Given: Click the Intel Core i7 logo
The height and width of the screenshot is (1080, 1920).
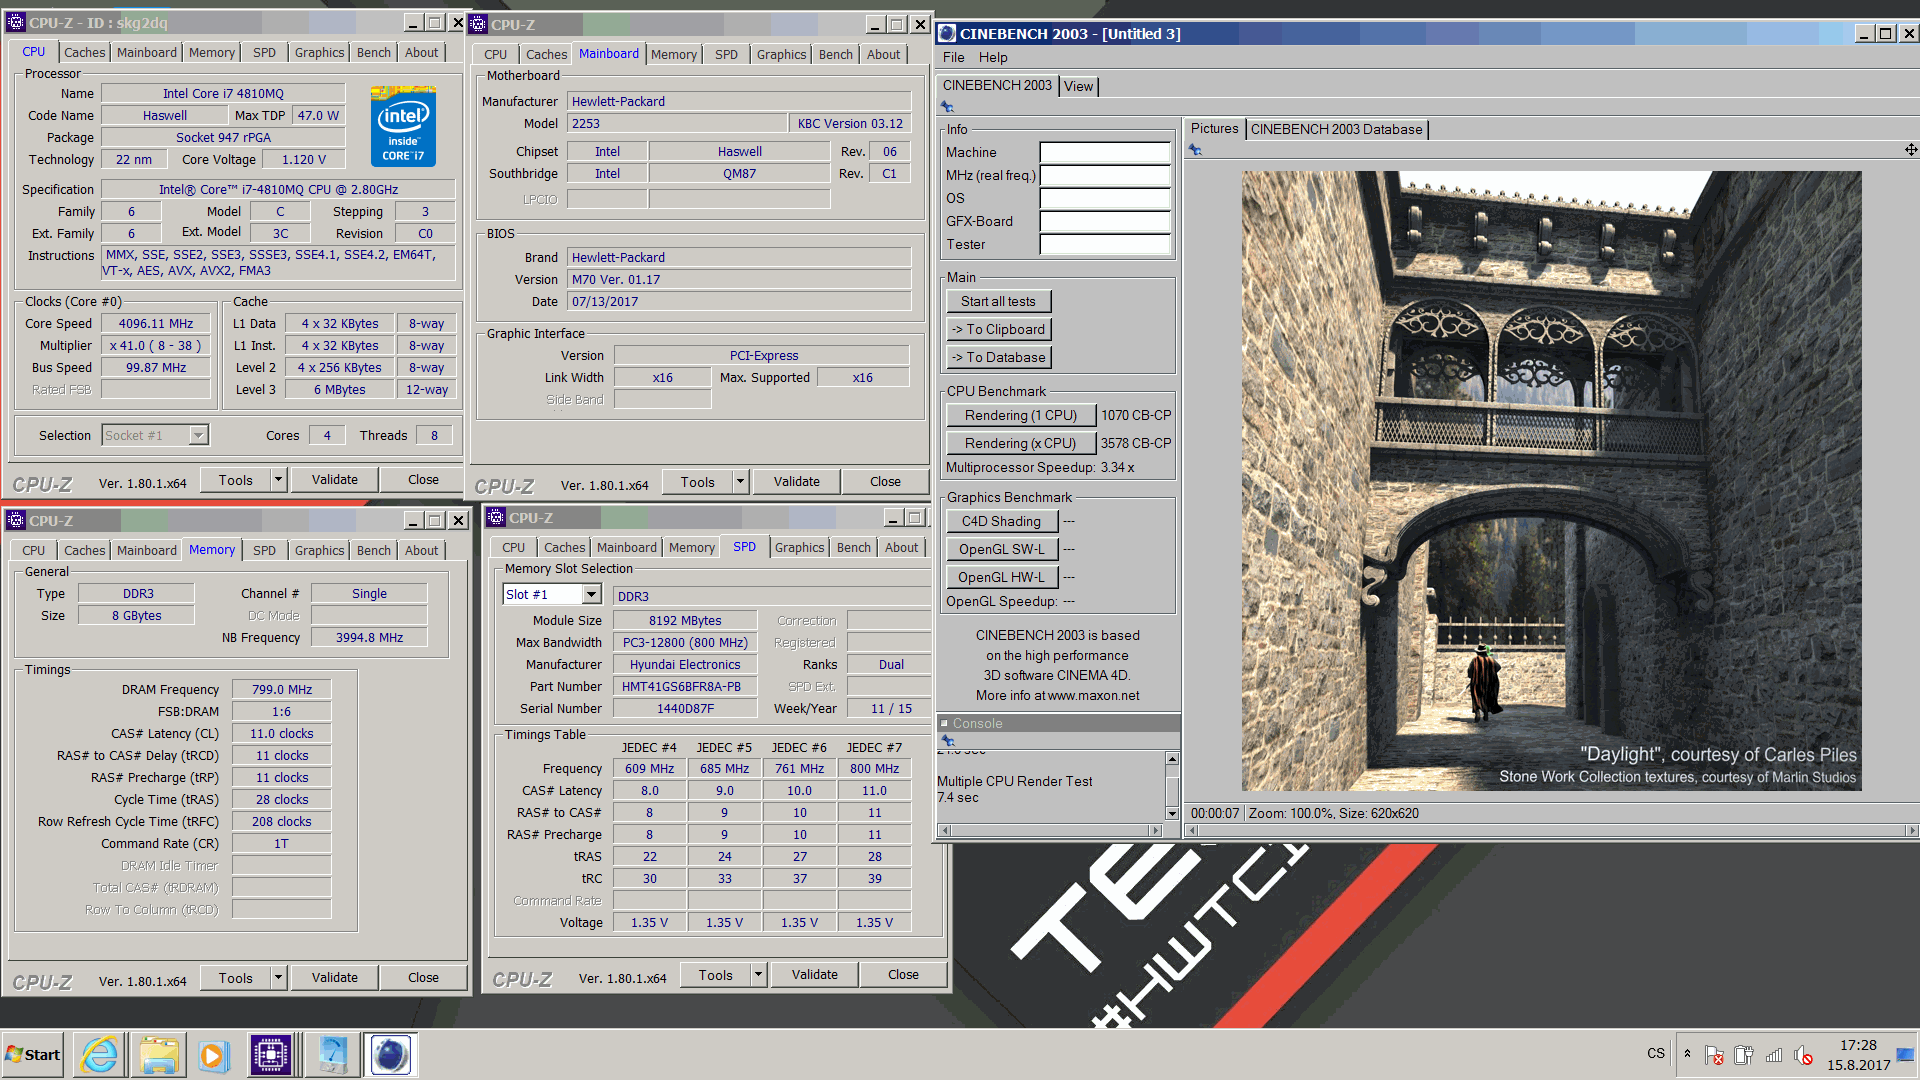Looking at the screenshot, I should point(403,127).
